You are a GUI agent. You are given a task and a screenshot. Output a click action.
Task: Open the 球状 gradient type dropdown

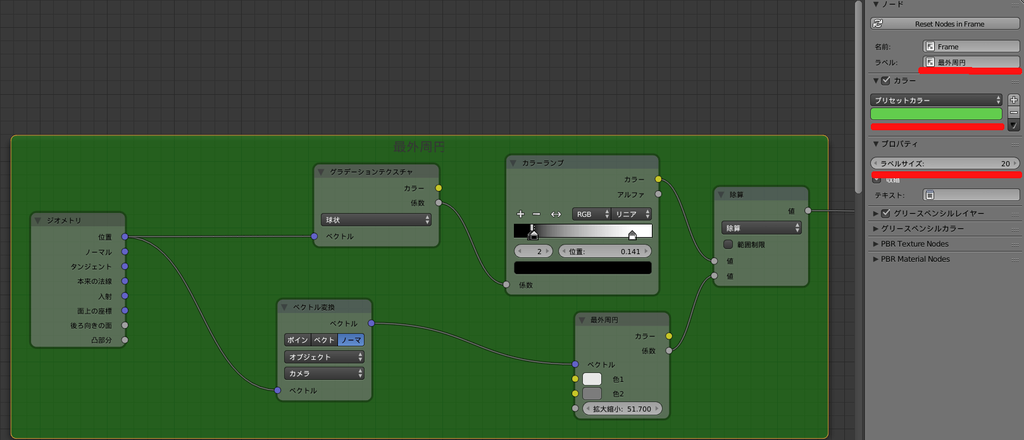(376, 220)
